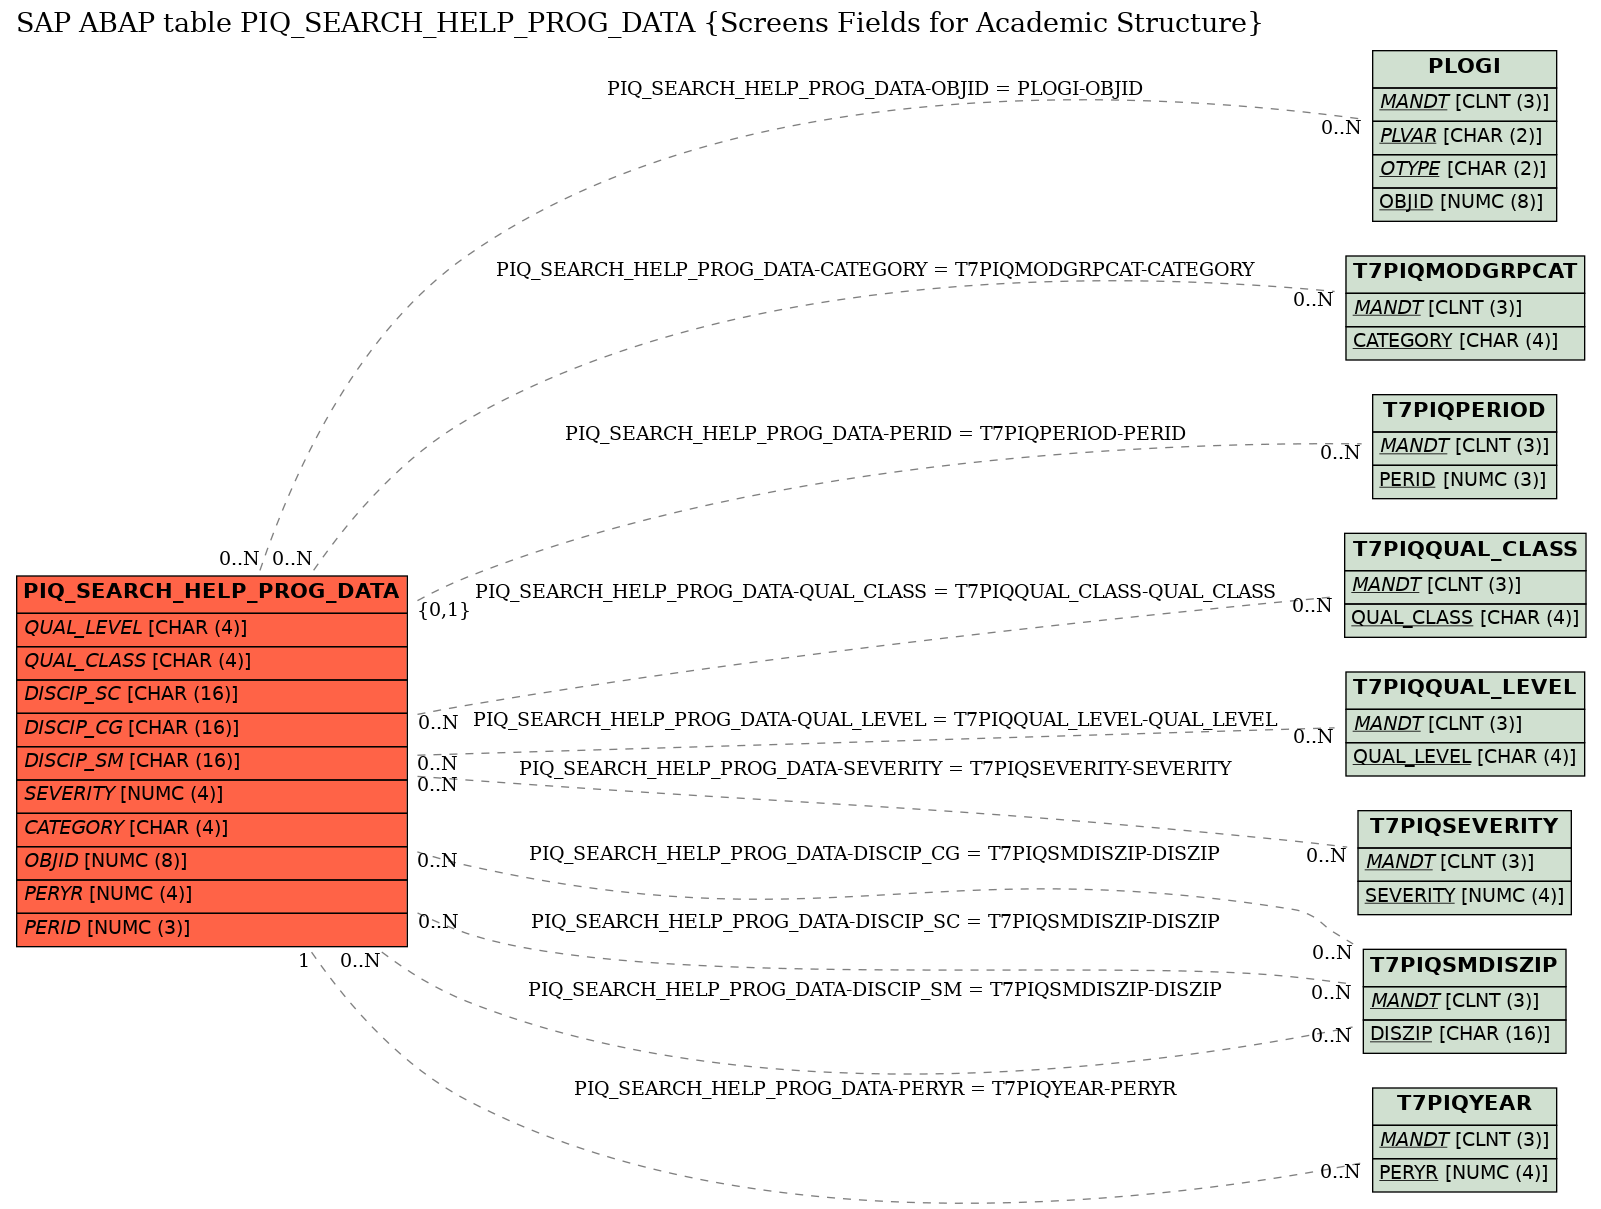
Task: Click the PIQ_SEARCH_HELP_PROG_DATA table header
Action: click(212, 592)
